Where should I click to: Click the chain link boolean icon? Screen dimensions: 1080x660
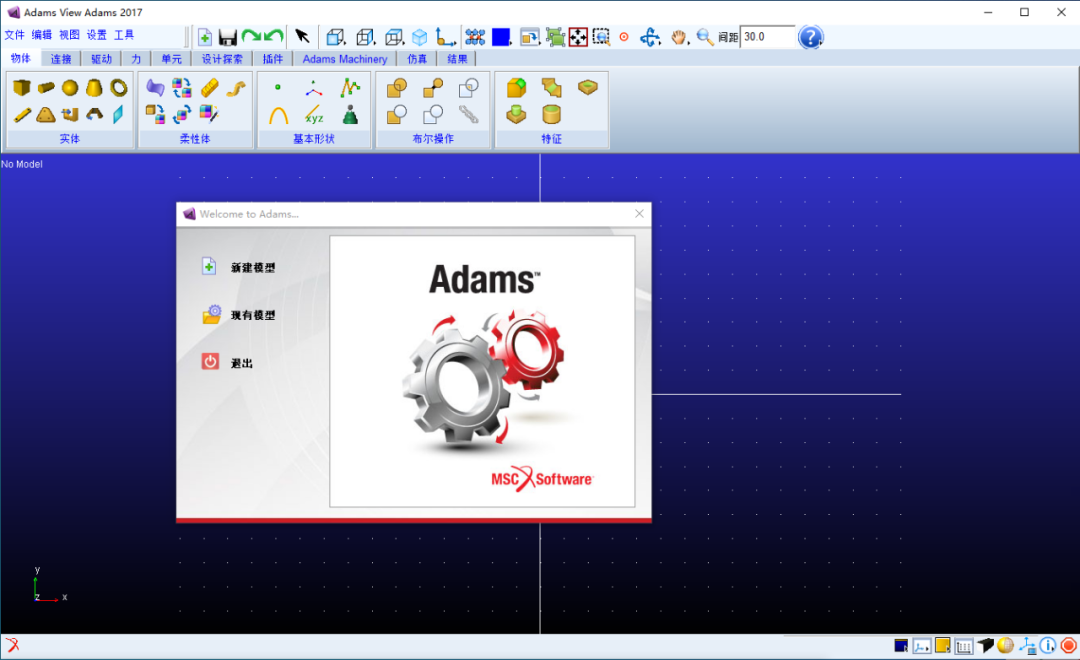pos(468,114)
